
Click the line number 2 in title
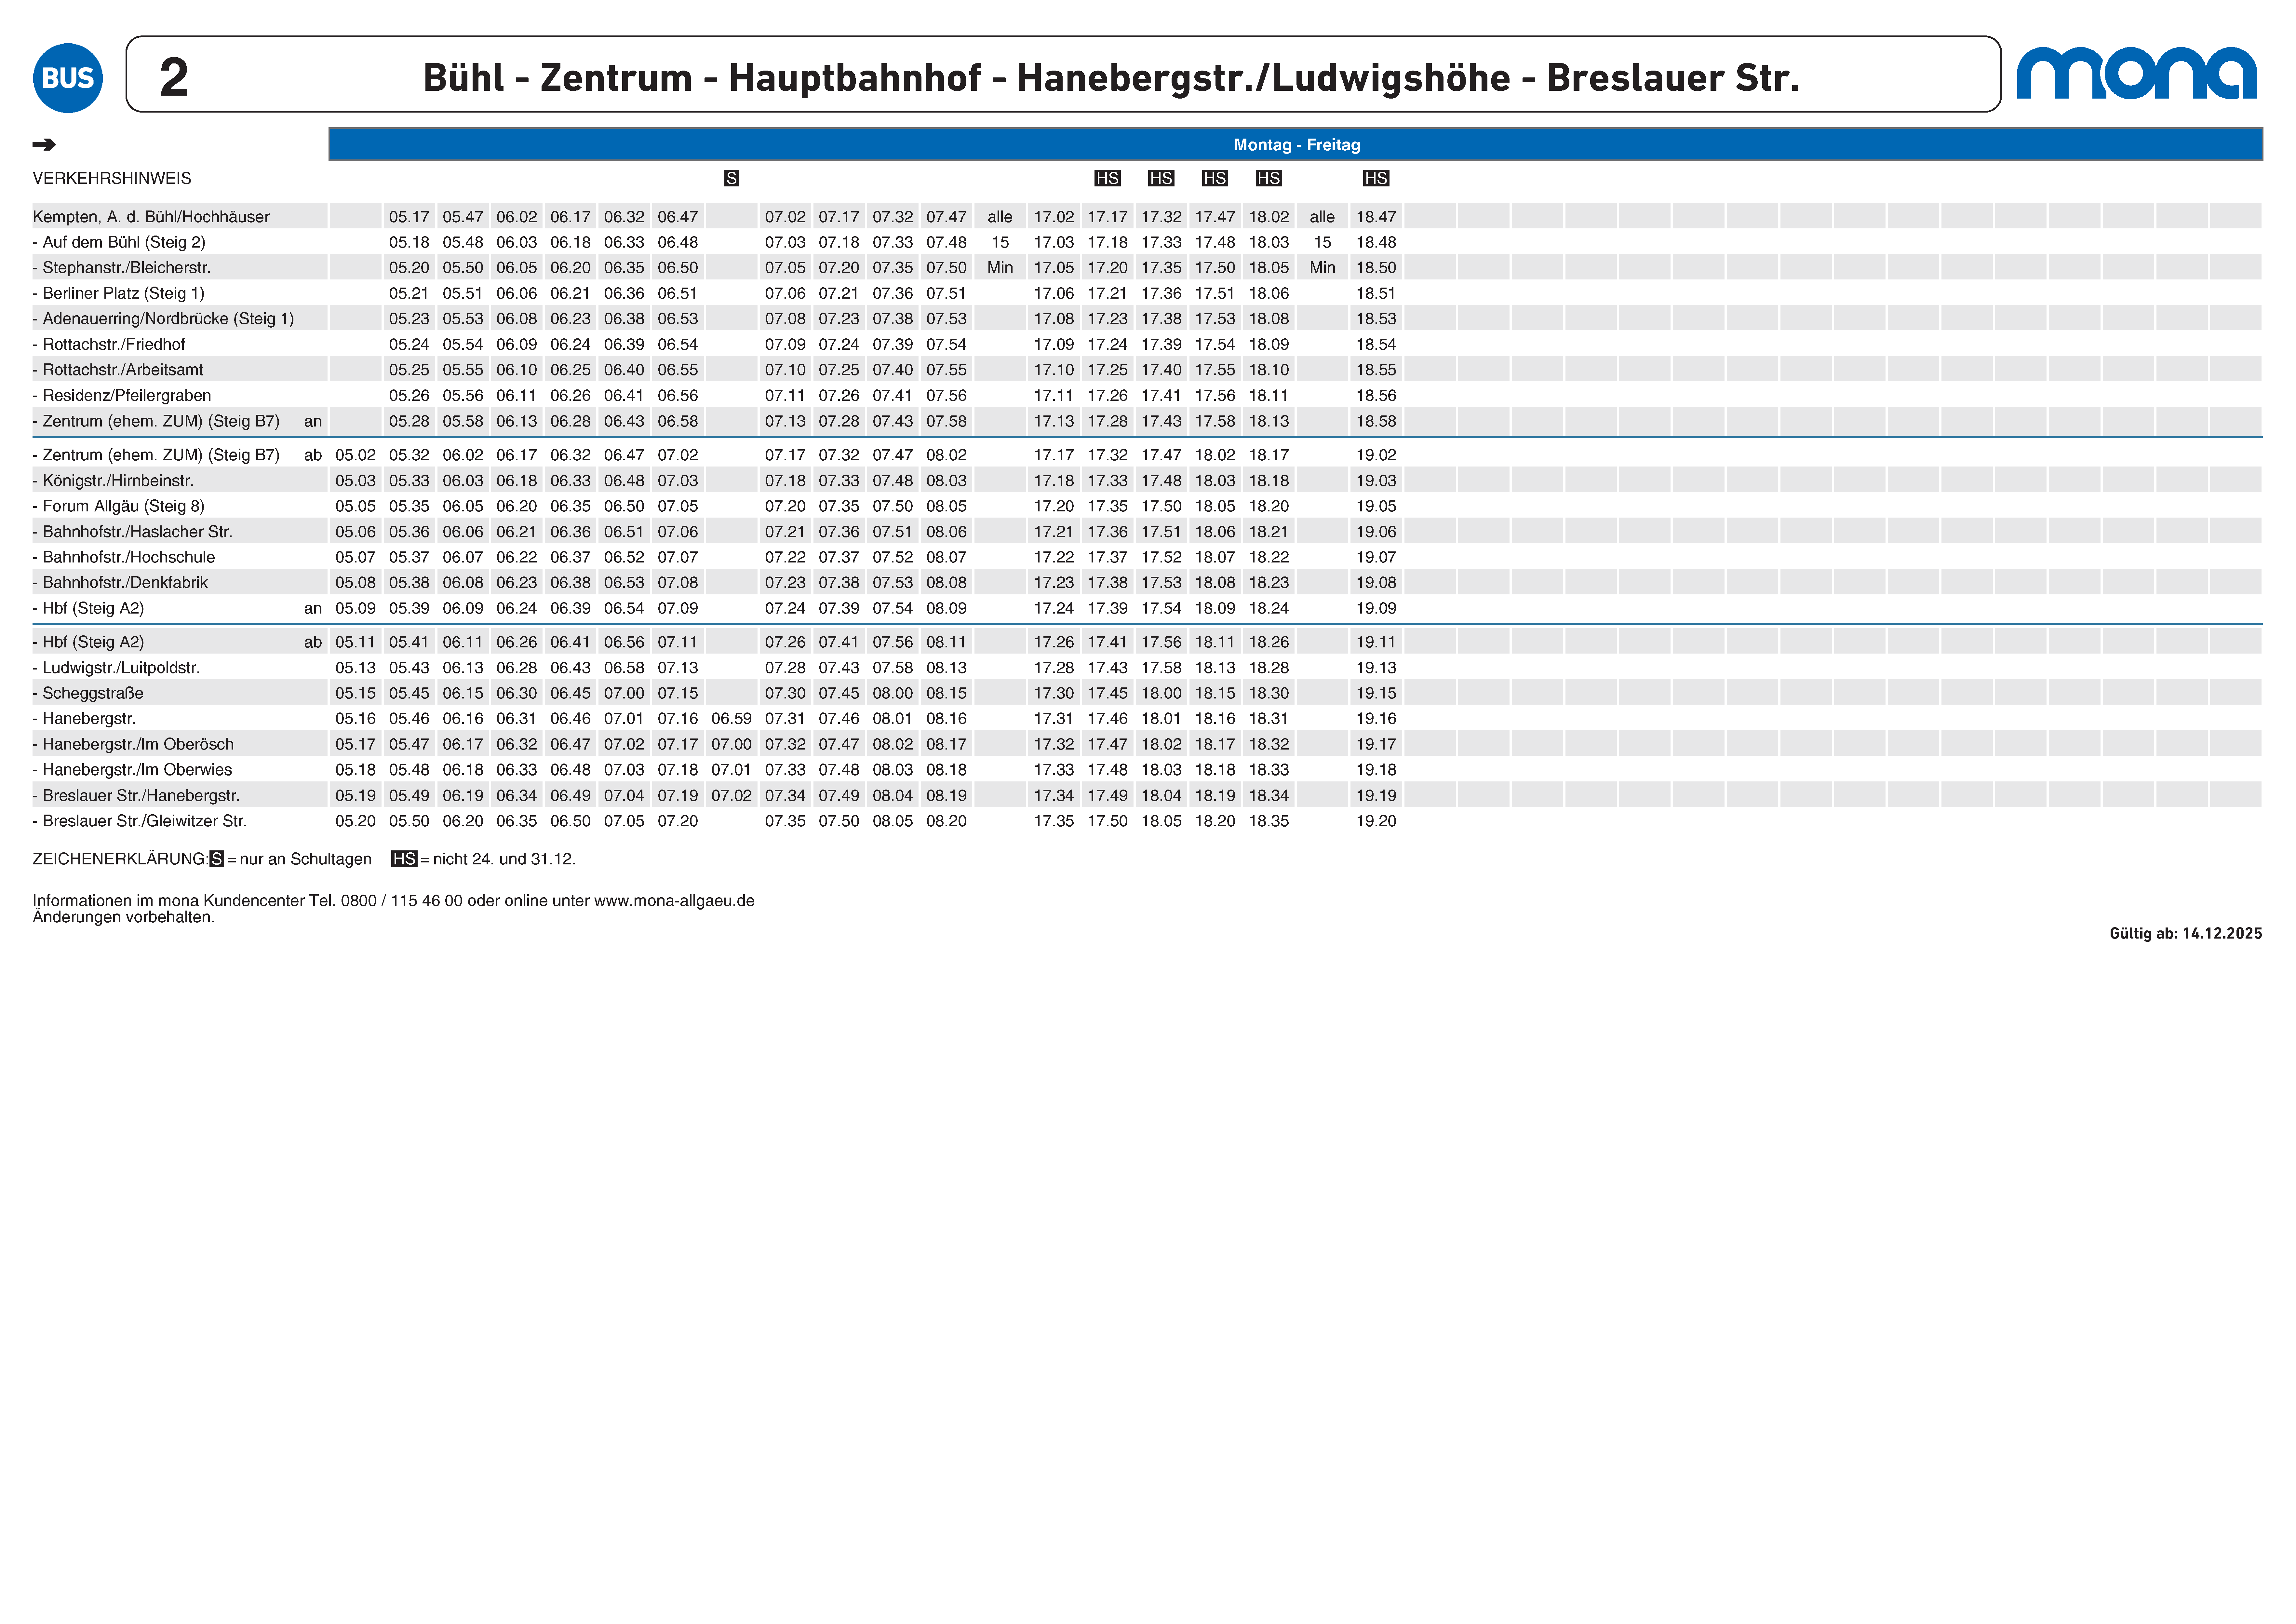tap(174, 77)
